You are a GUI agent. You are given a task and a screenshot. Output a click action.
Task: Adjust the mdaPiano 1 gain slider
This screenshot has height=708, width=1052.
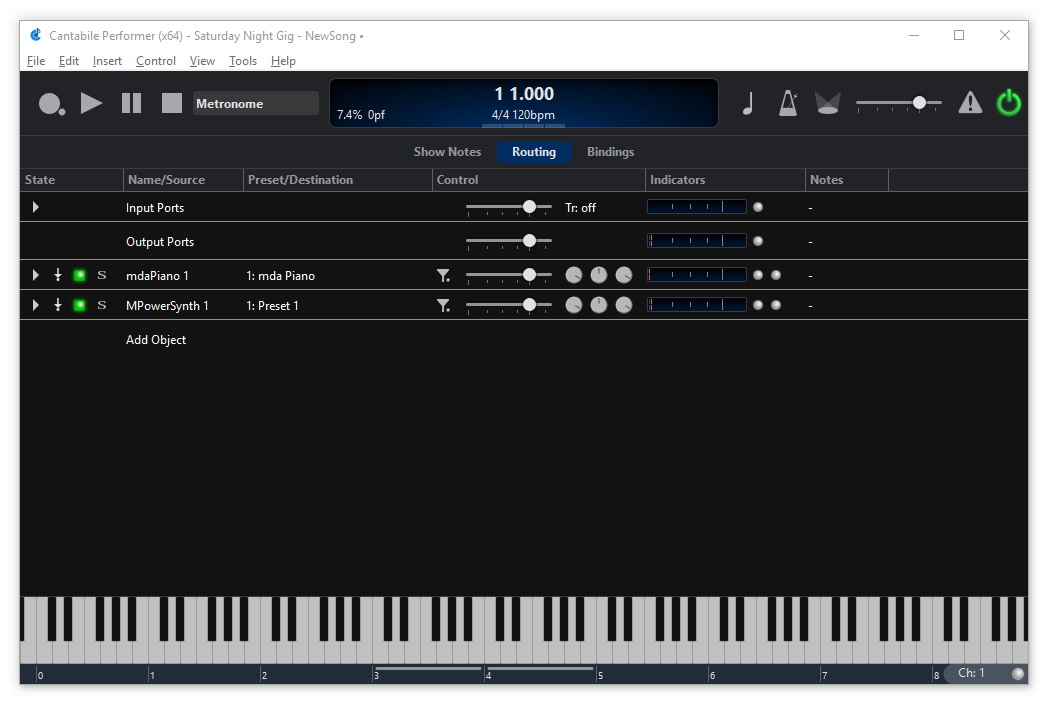[x=509, y=275]
